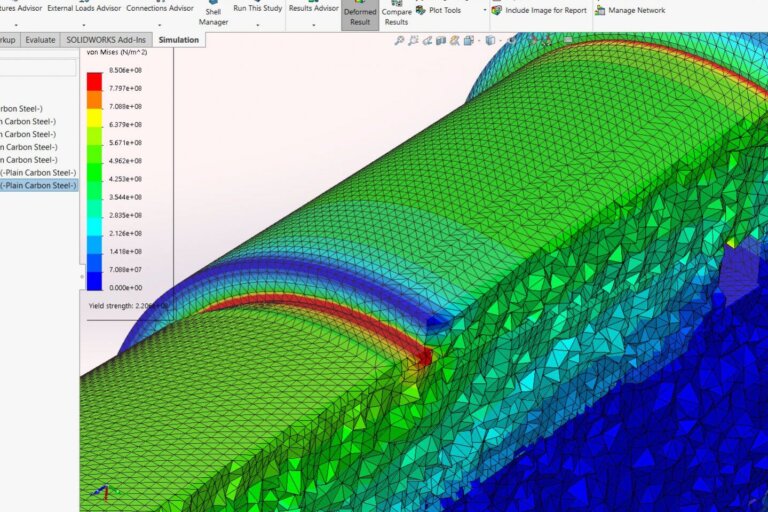The width and height of the screenshot is (768, 512).
Task: Switch to the SOLIDWORKS Add-Ins tab
Action: tap(106, 40)
